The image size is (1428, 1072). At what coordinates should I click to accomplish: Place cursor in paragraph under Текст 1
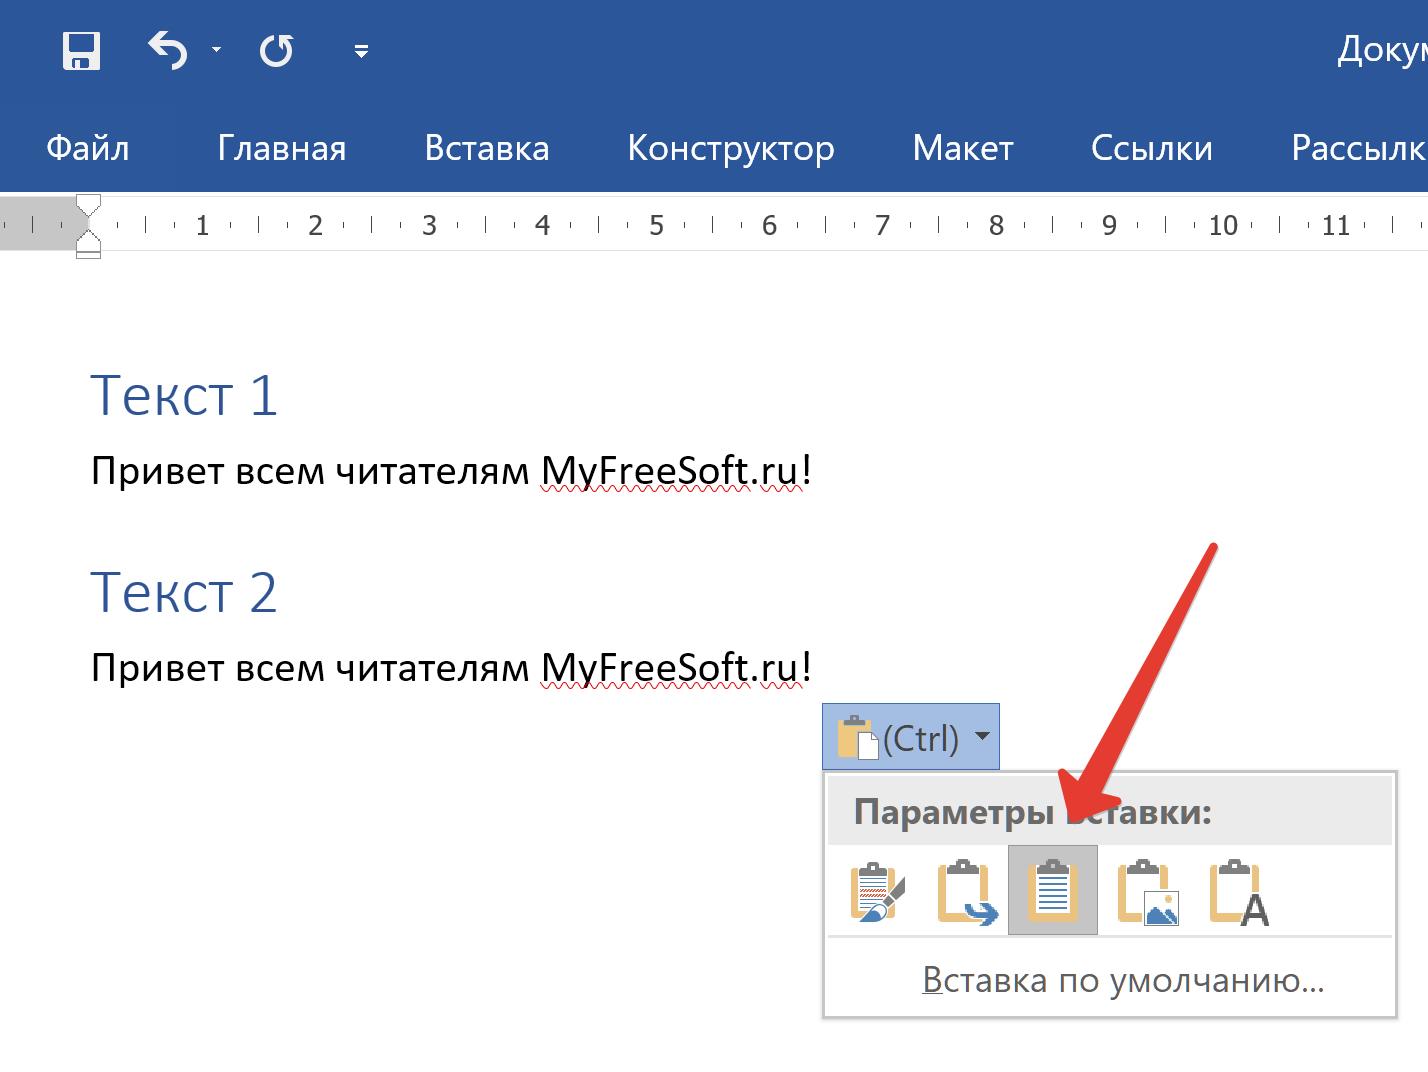(450, 471)
